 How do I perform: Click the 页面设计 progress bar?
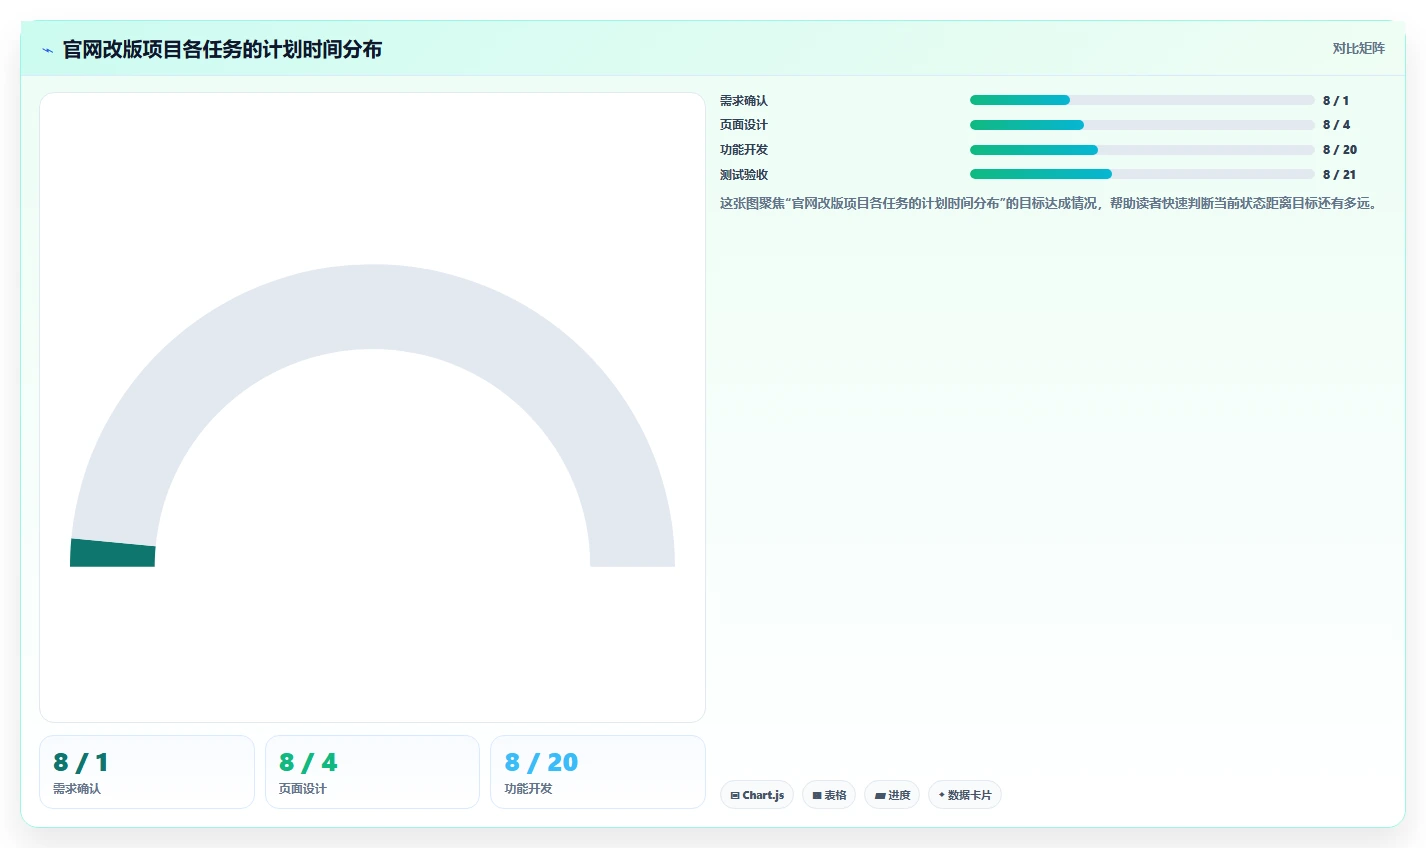point(1142,125)
